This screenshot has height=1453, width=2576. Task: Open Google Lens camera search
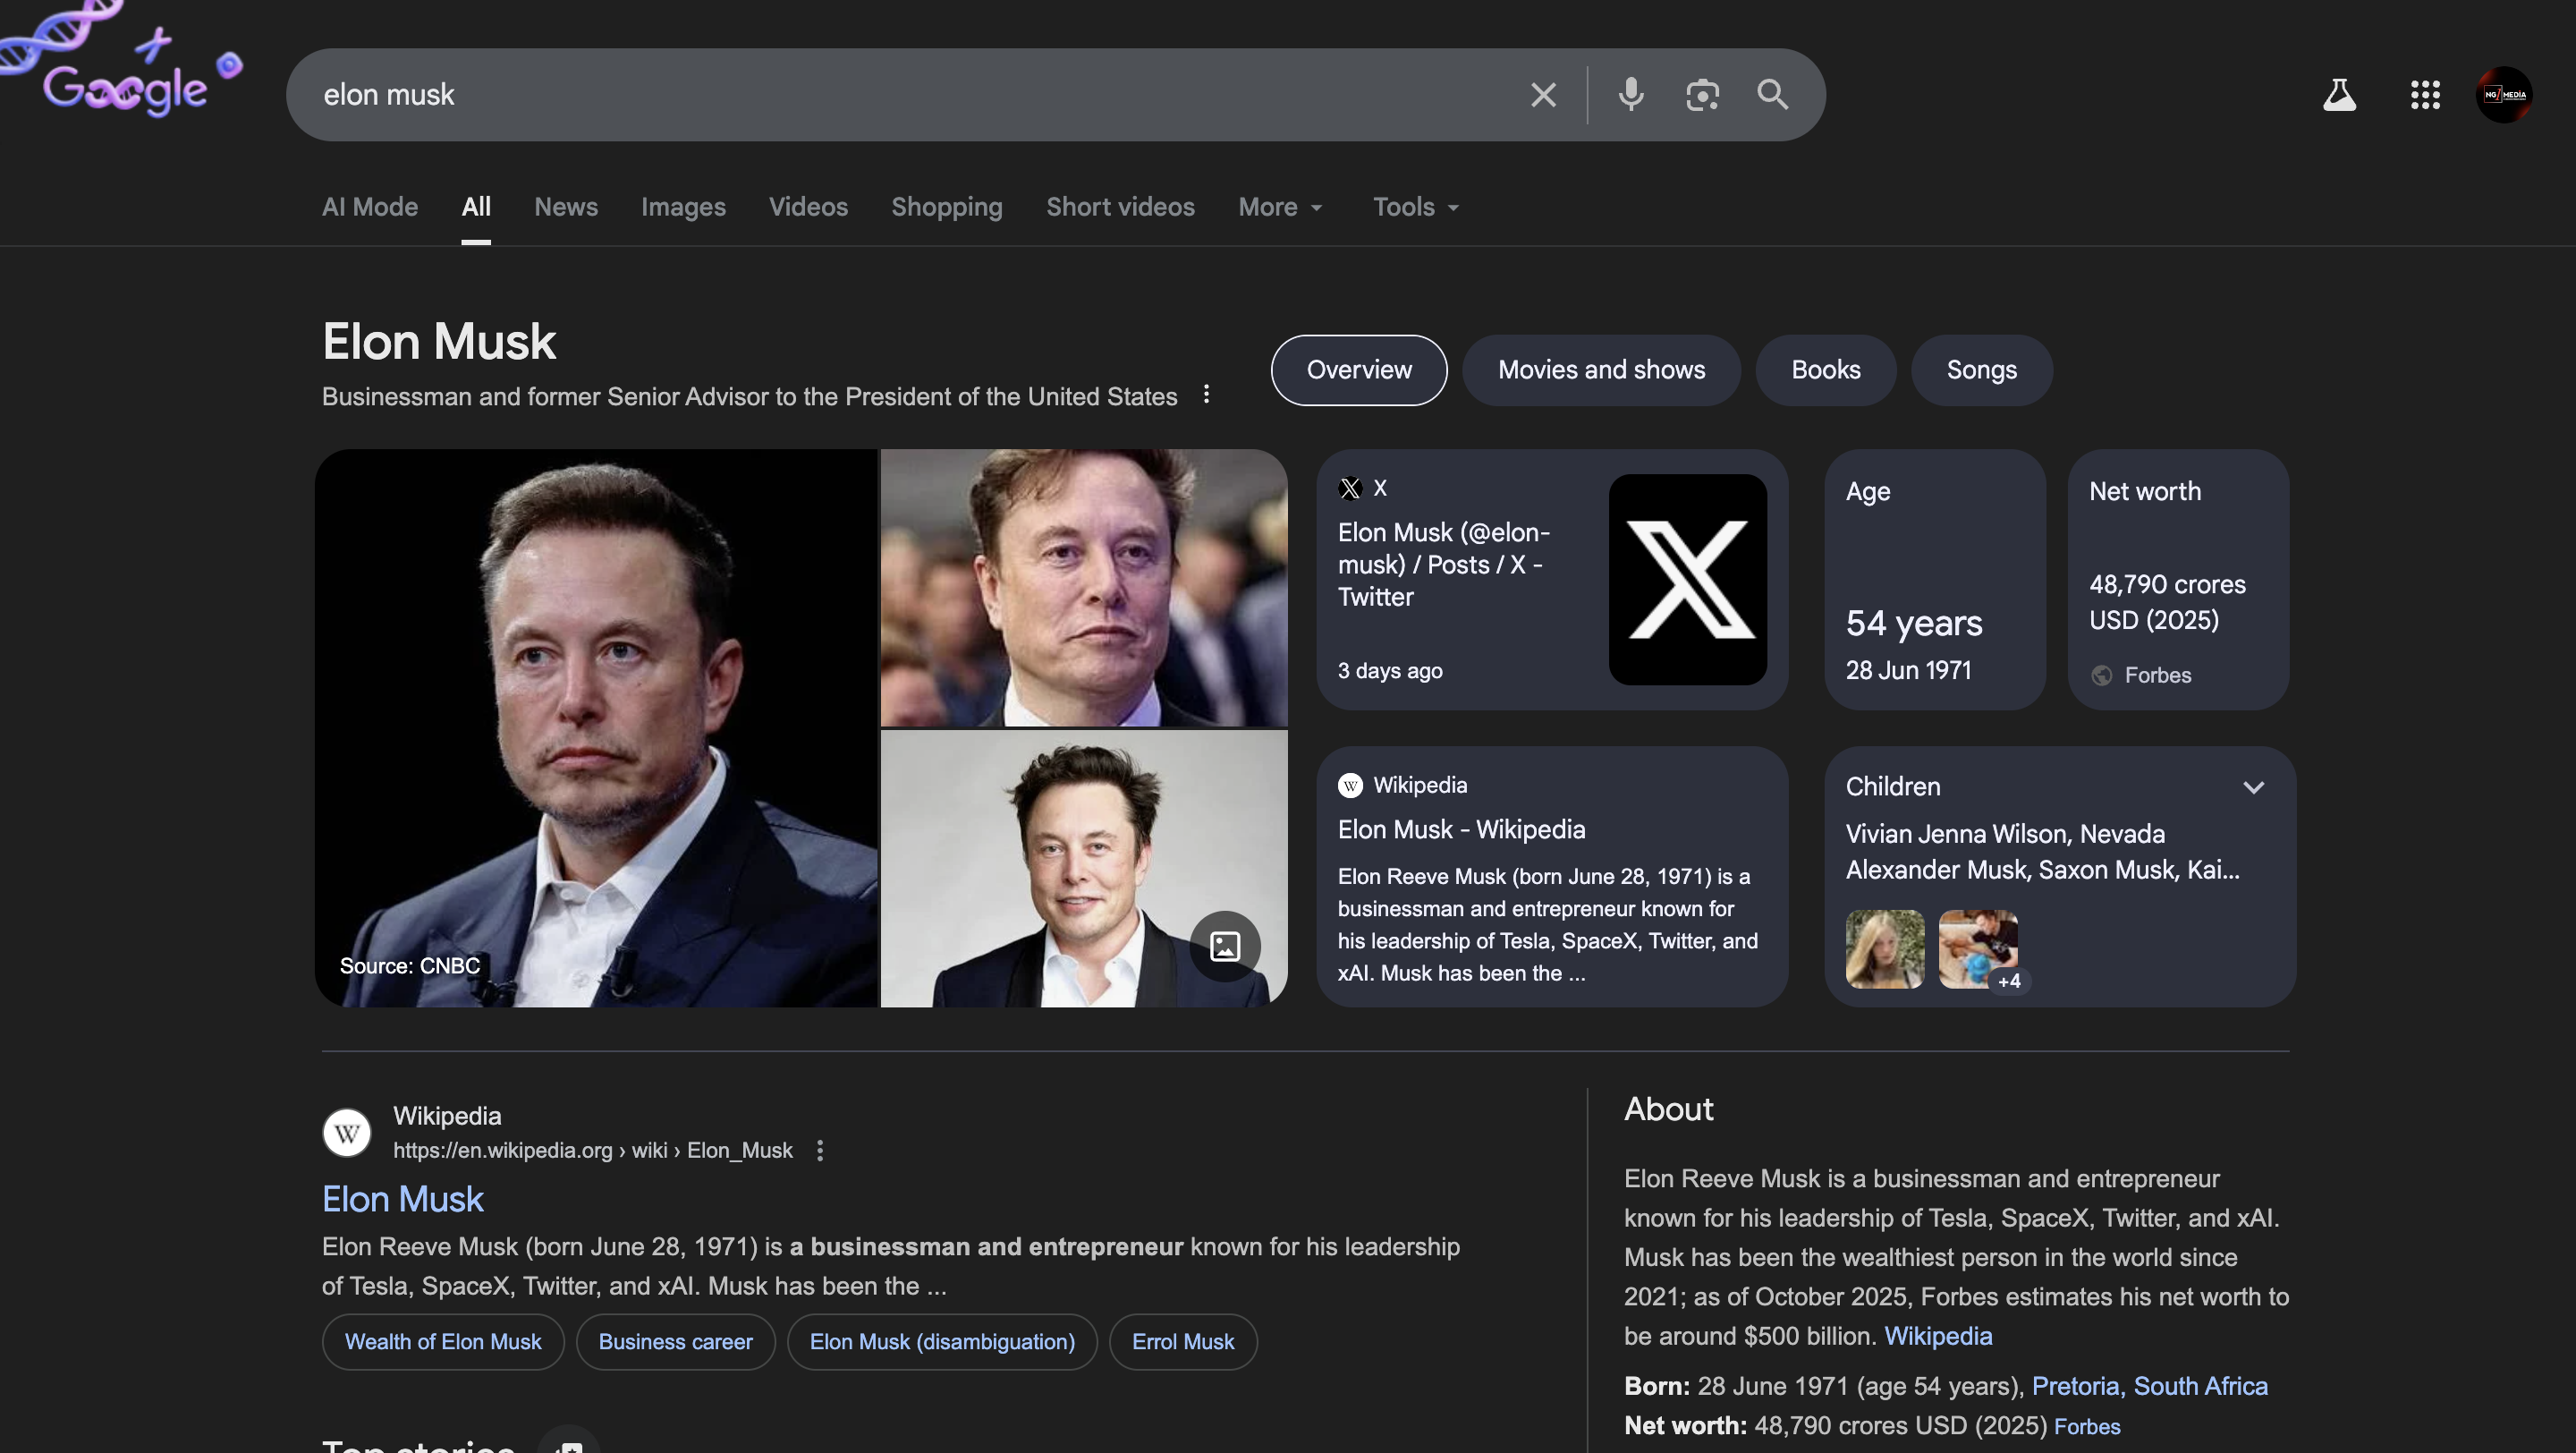[x=1701, y=94]
